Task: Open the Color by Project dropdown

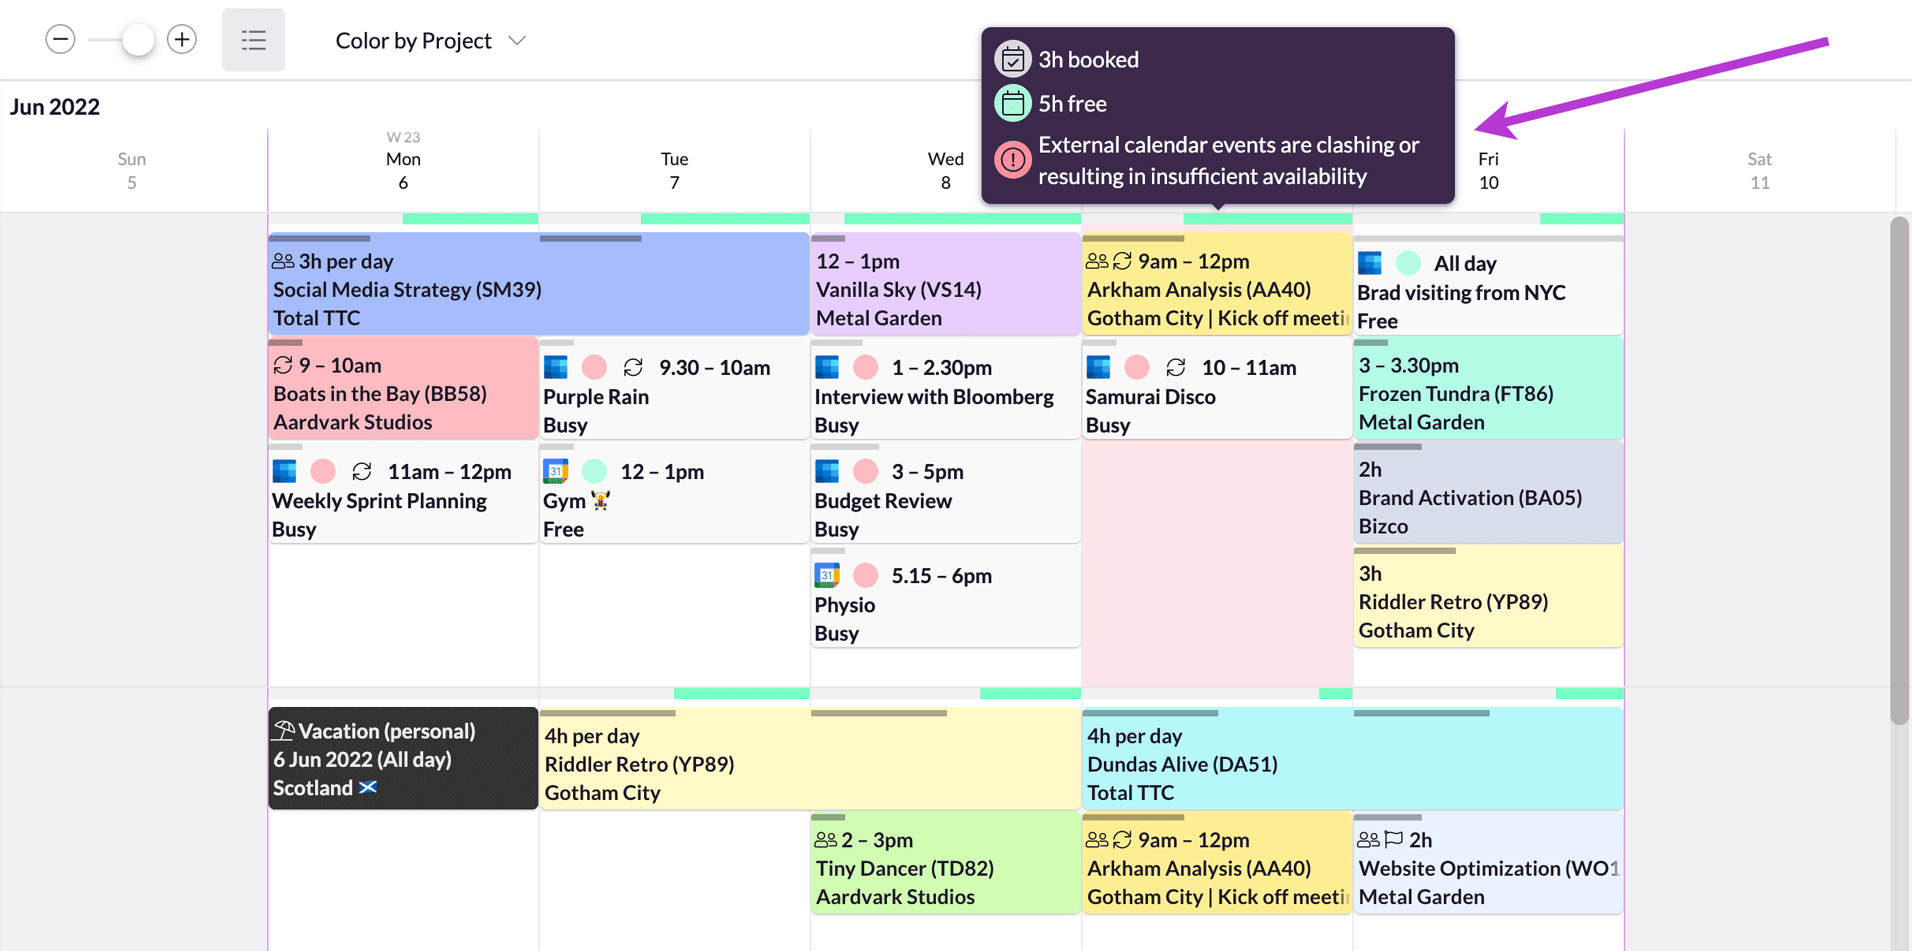Action: (430, 40)
